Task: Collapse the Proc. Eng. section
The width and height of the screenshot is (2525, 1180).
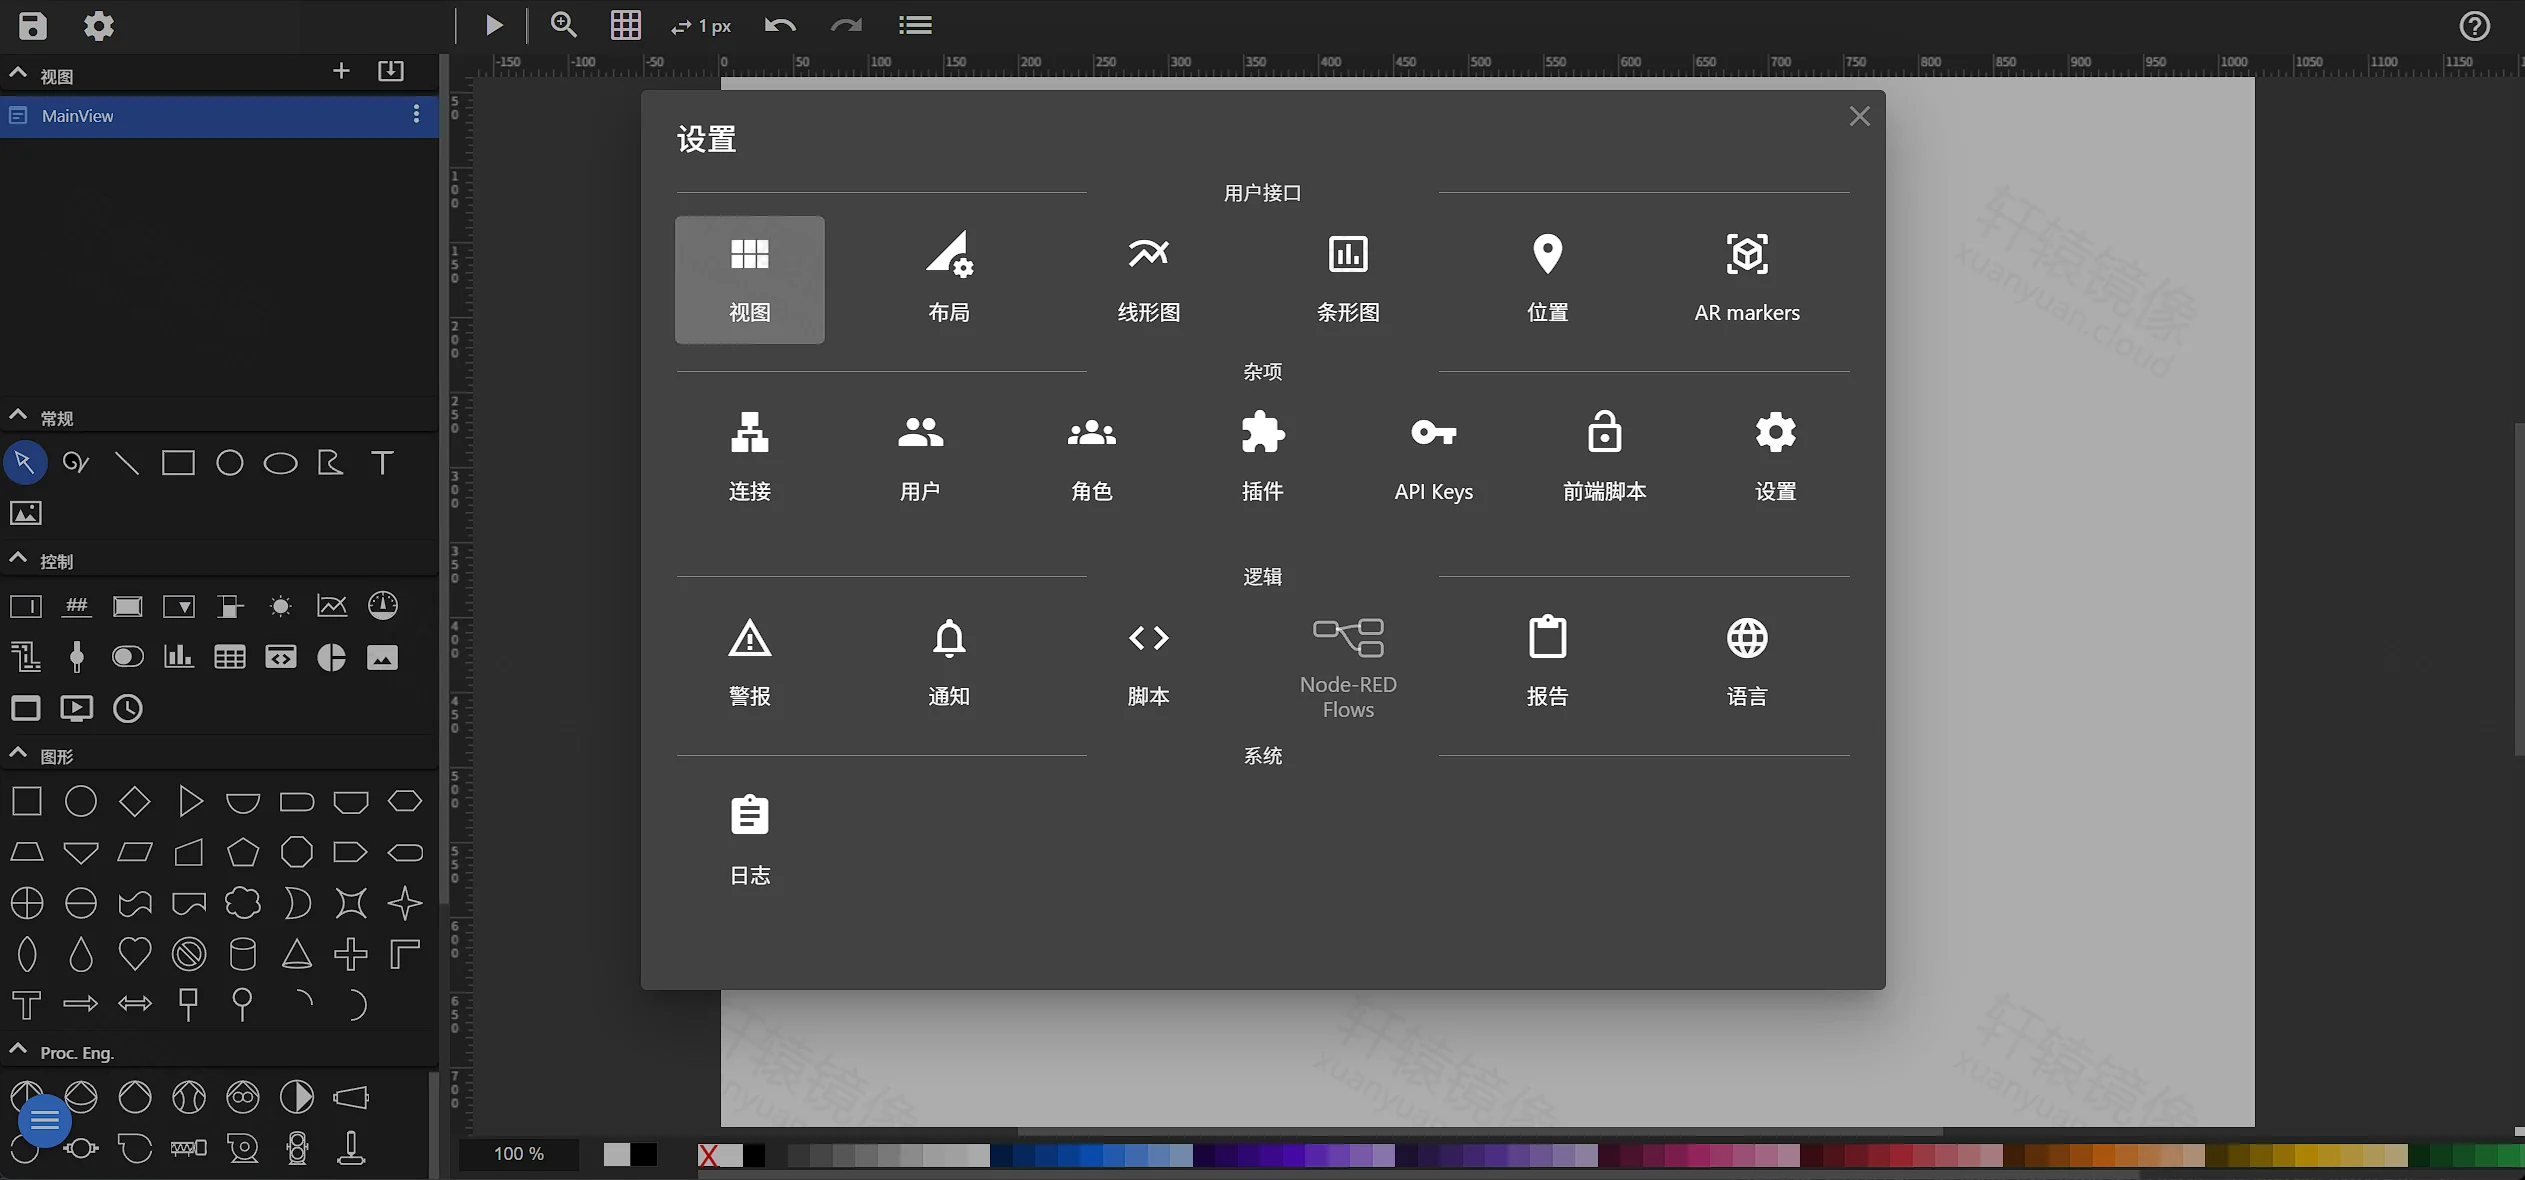Action: click(18, 1049)
